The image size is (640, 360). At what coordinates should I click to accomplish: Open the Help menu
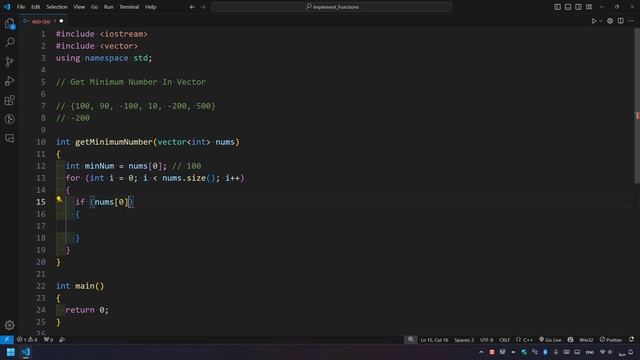(151, 7)
